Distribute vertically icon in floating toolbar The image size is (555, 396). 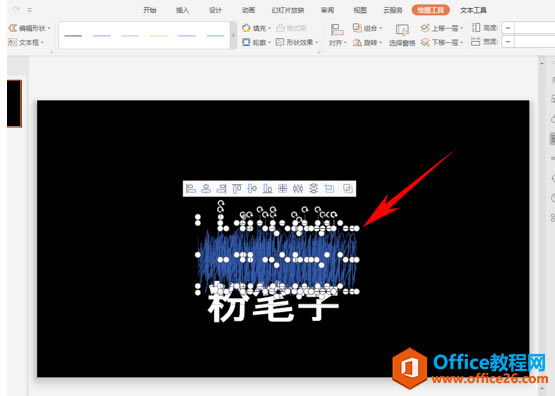[313, 189]
